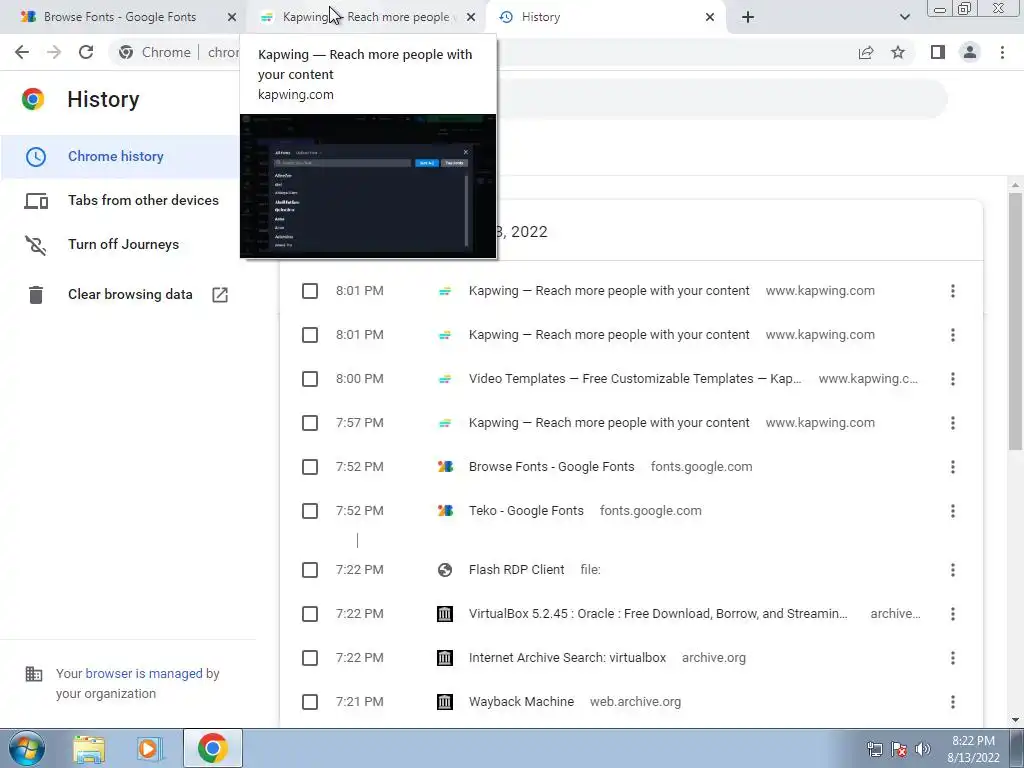The width and height of the screenshot is (1024, 768).
Task: Select Turn off Journeys
Action: pyautogui.click(x=123, y=244)
